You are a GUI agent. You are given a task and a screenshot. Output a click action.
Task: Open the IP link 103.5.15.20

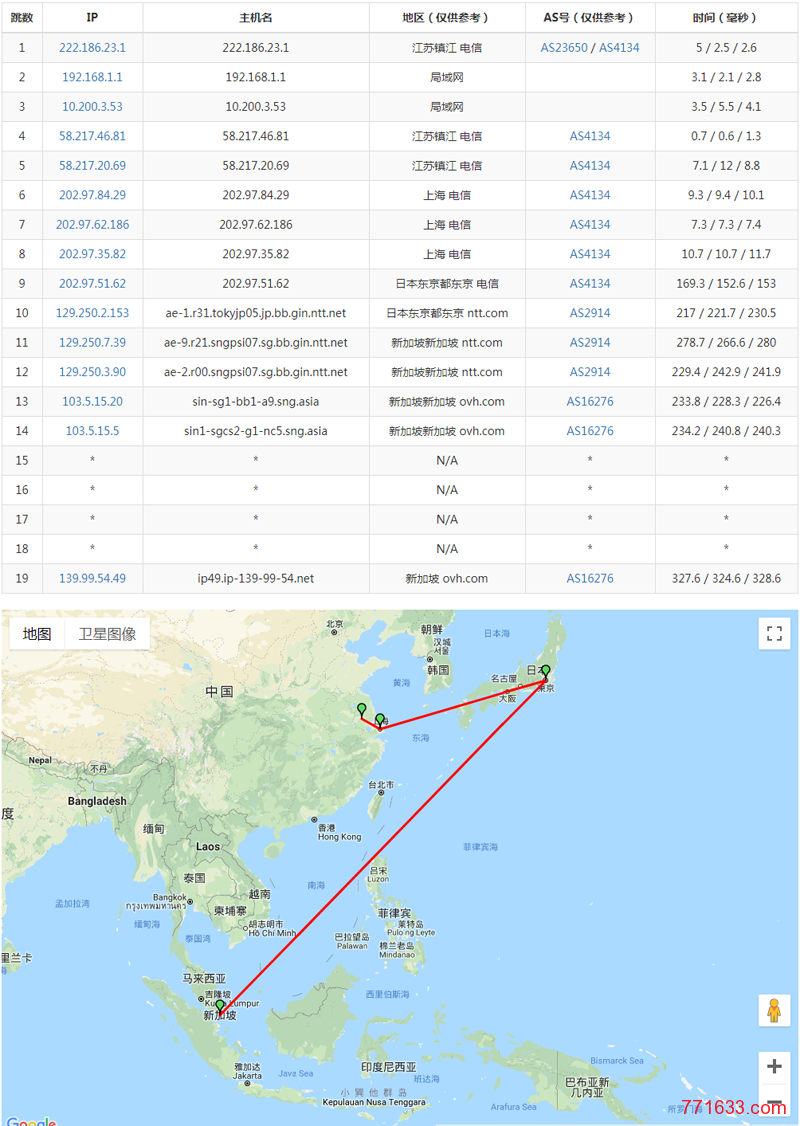tap(93, 401)
